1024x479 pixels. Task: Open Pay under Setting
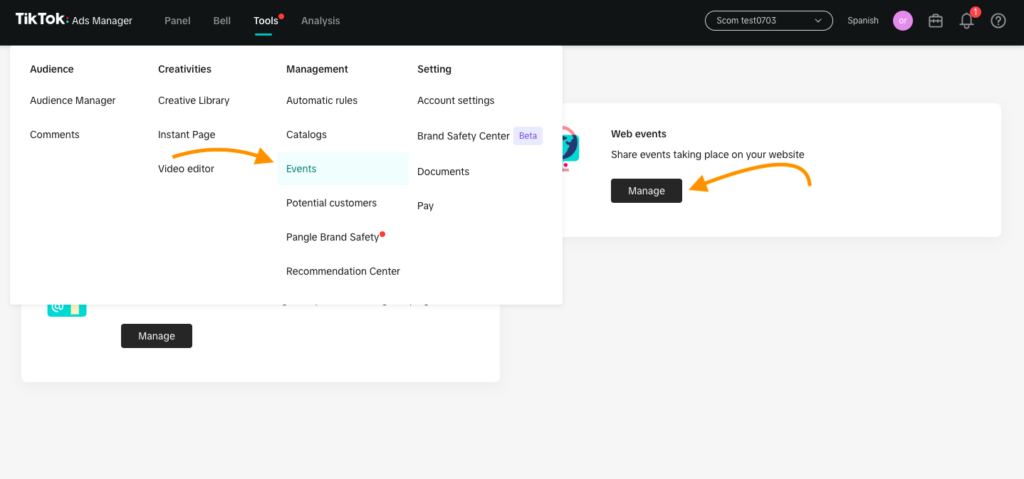[425, 206]
